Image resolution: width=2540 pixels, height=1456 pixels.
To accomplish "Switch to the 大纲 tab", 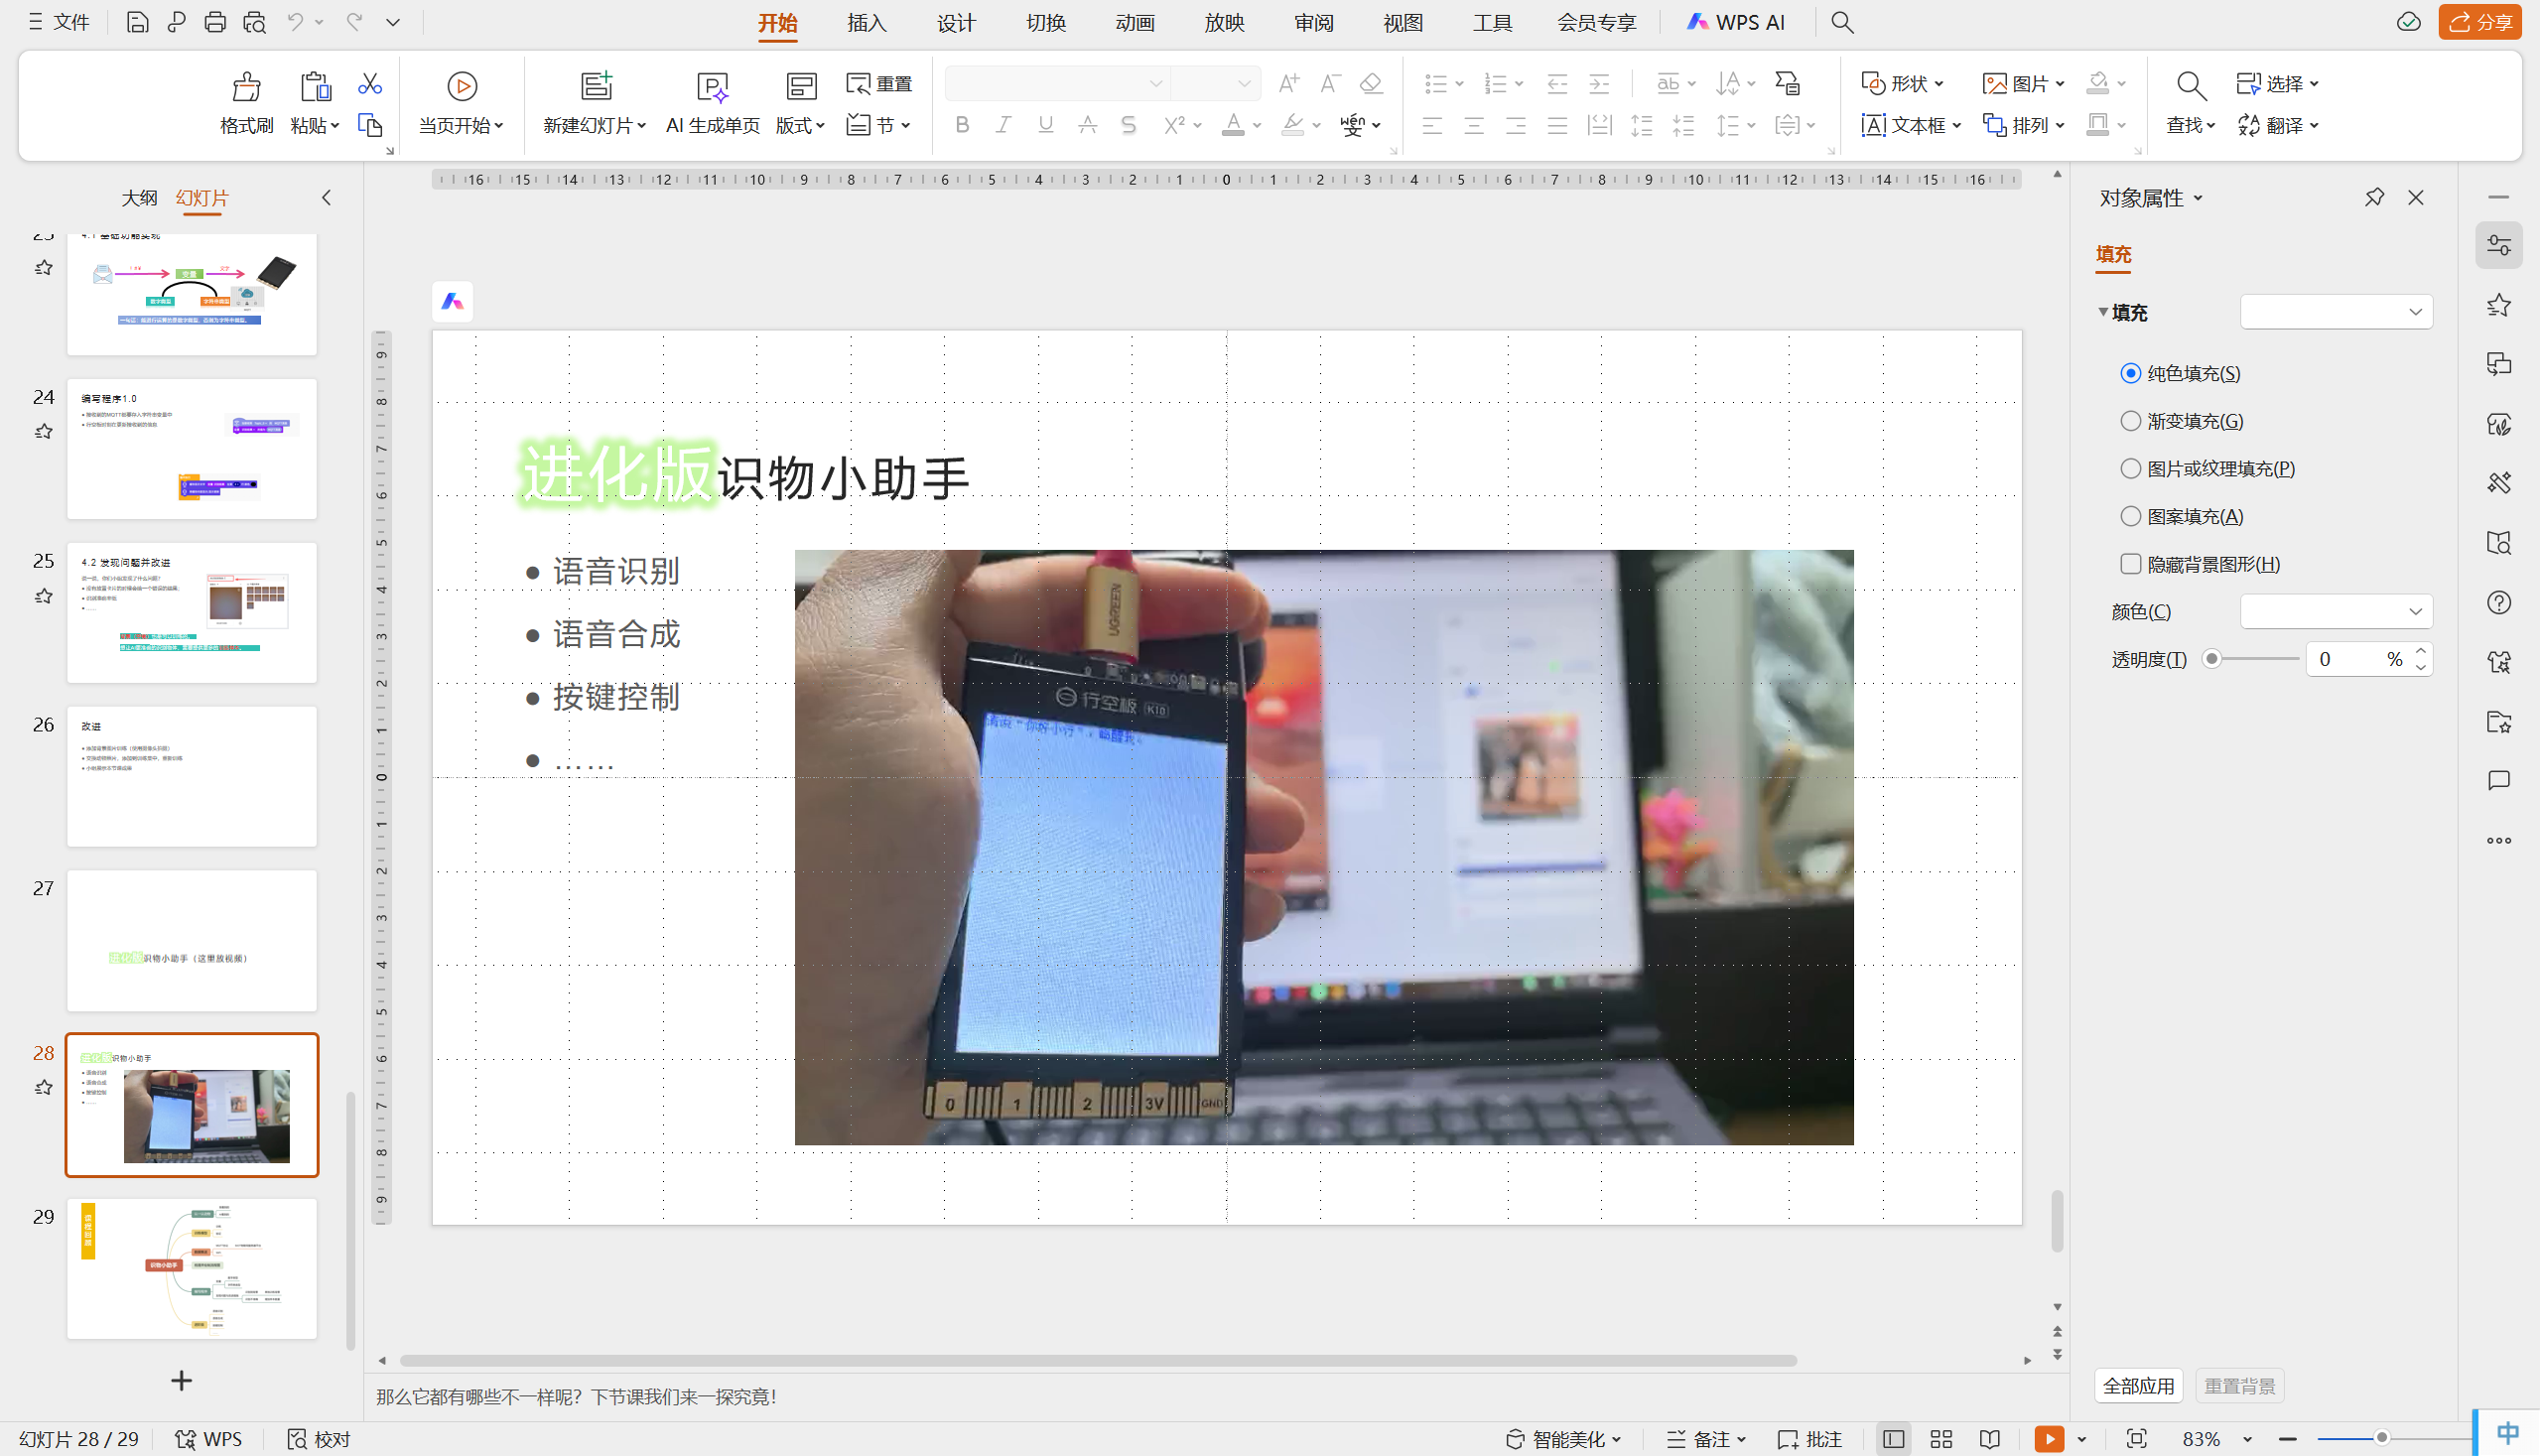I will coord(139,198).
